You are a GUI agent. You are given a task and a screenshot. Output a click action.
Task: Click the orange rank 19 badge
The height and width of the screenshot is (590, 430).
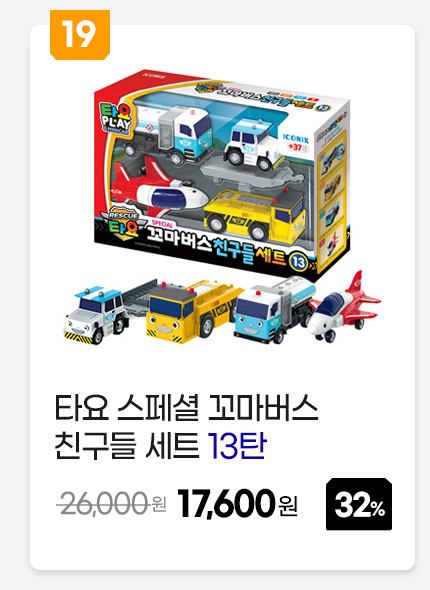(80, 35)
